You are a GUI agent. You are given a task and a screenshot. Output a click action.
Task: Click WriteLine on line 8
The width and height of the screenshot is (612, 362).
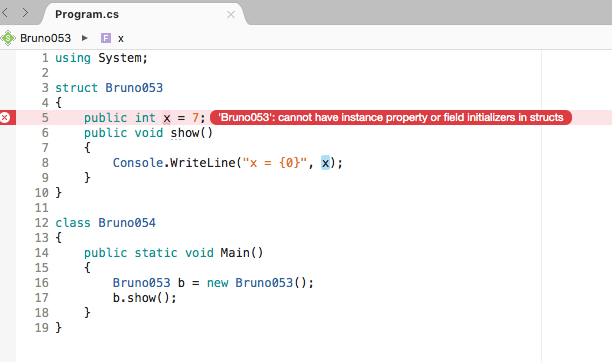pyautogui.click(x=203, y=163)
